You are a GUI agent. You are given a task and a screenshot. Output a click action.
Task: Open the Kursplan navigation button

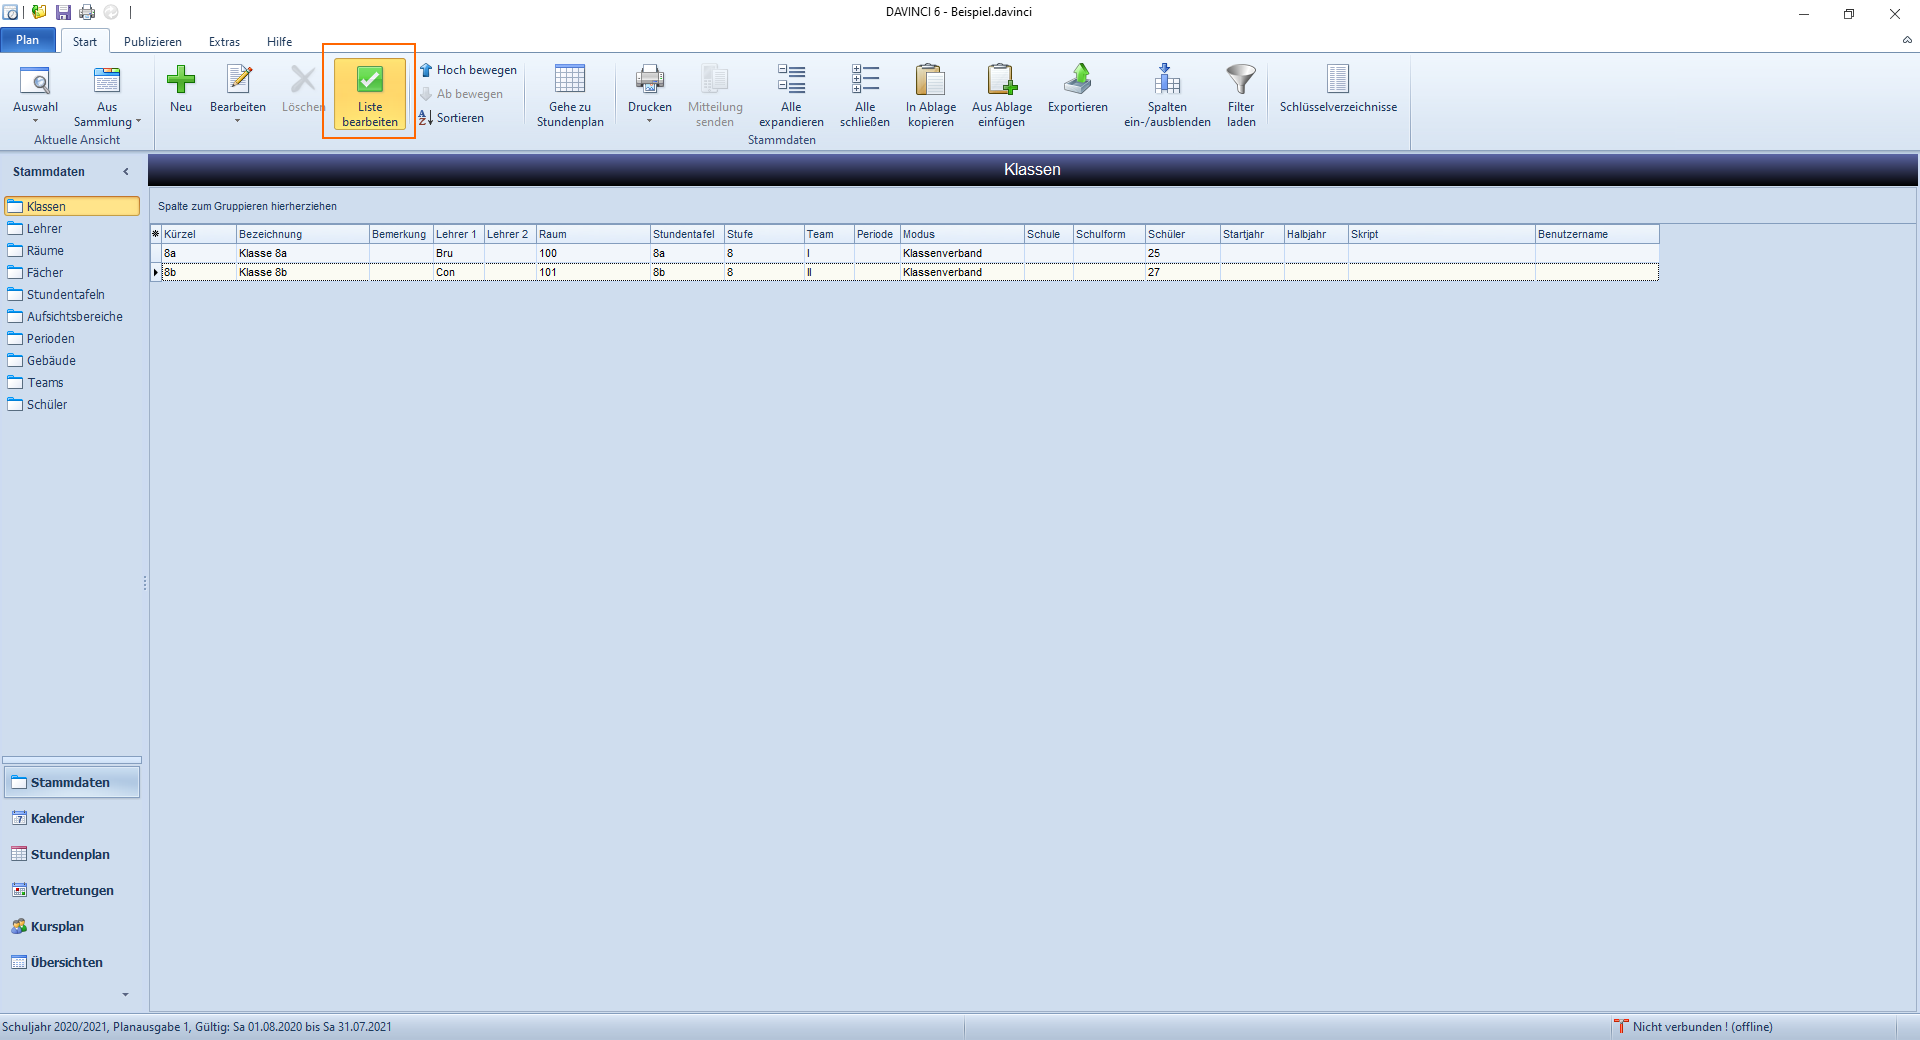coord(72,926)
